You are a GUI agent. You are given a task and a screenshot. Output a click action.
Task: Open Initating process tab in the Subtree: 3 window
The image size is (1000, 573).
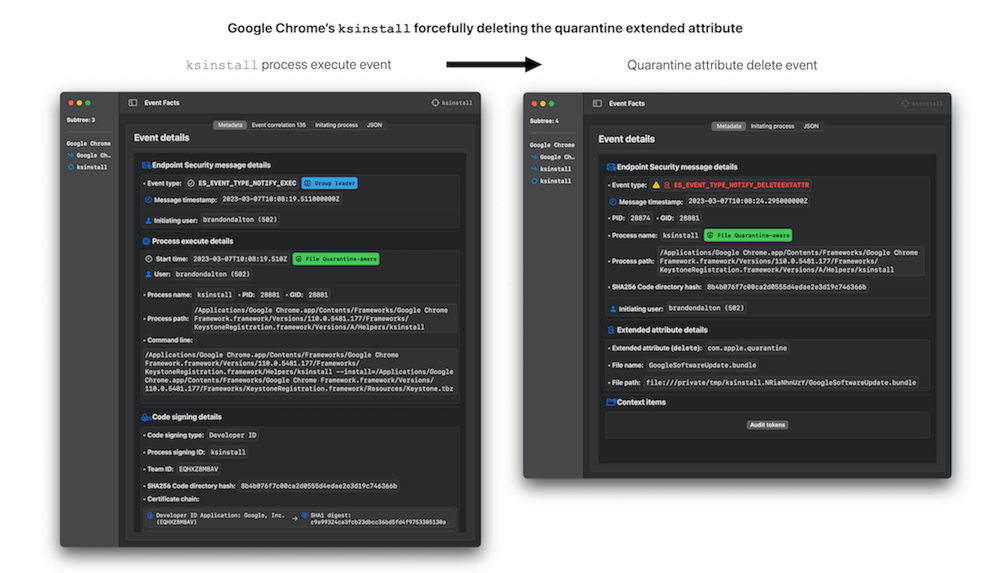tap(336, 125)
